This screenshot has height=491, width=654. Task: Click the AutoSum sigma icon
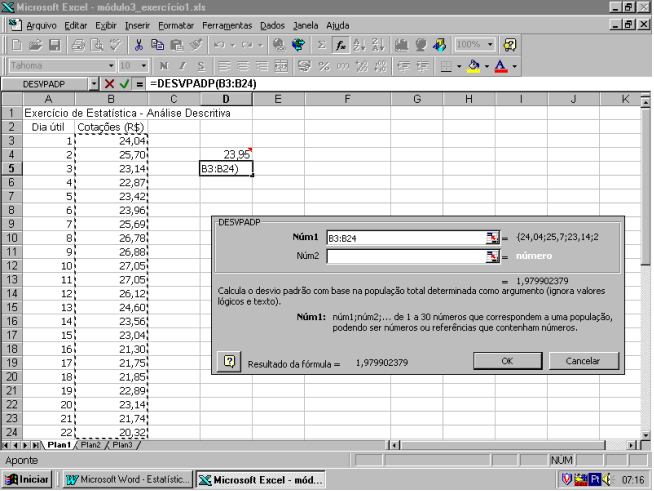point(321,45)
